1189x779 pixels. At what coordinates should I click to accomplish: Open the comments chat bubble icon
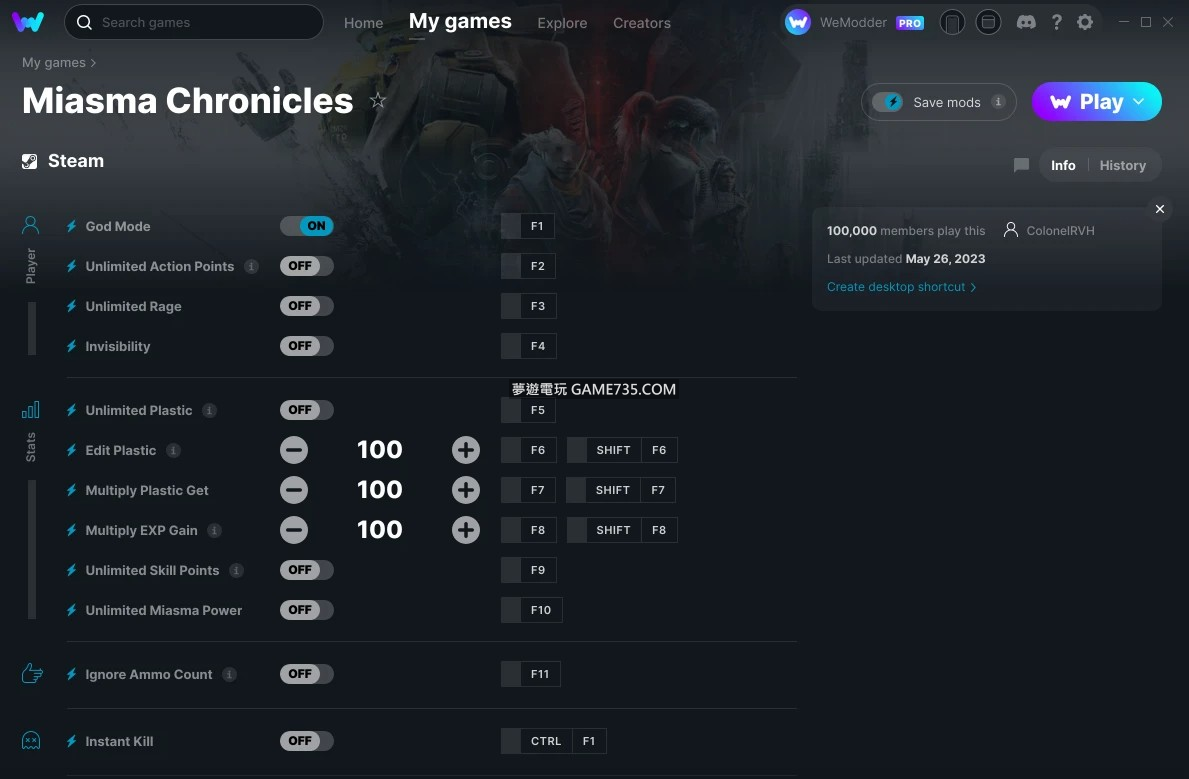click(1021, 165)
